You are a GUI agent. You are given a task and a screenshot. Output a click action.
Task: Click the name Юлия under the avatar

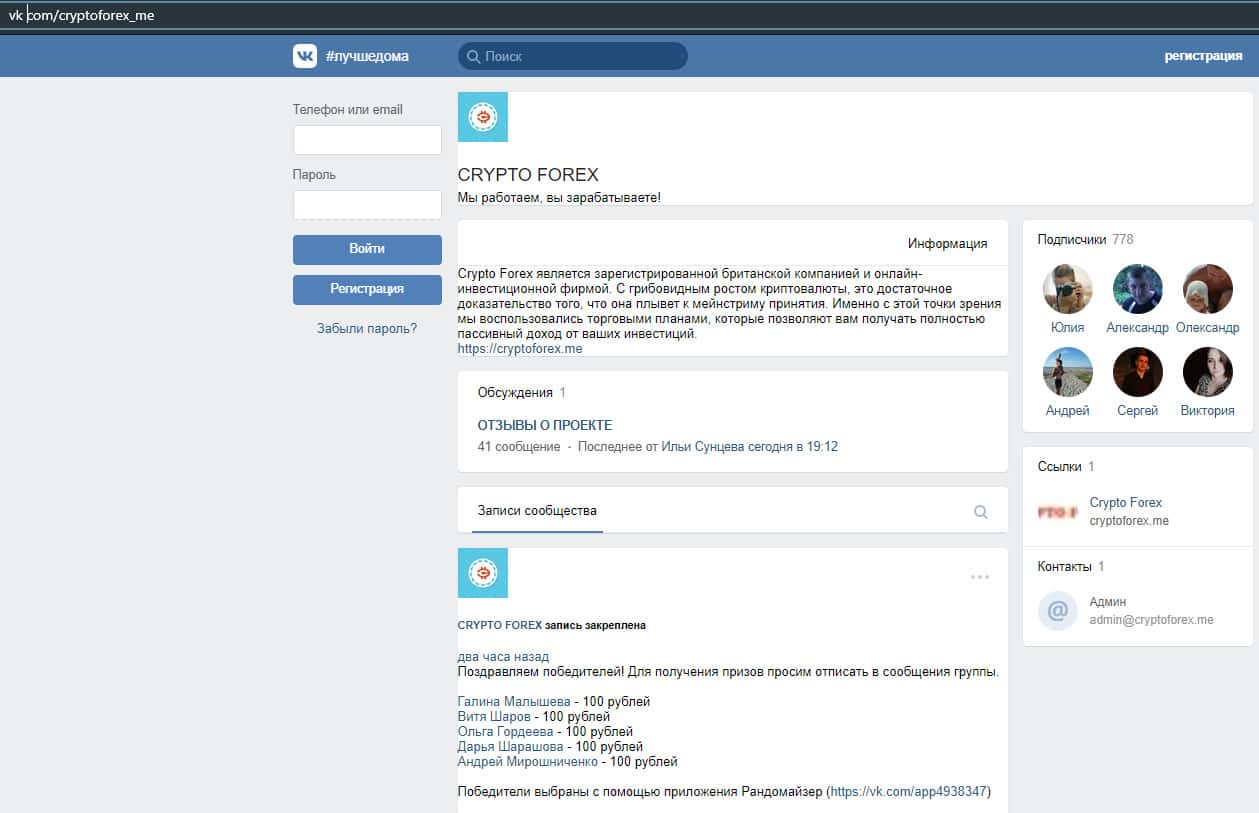tap(1068, 328)
